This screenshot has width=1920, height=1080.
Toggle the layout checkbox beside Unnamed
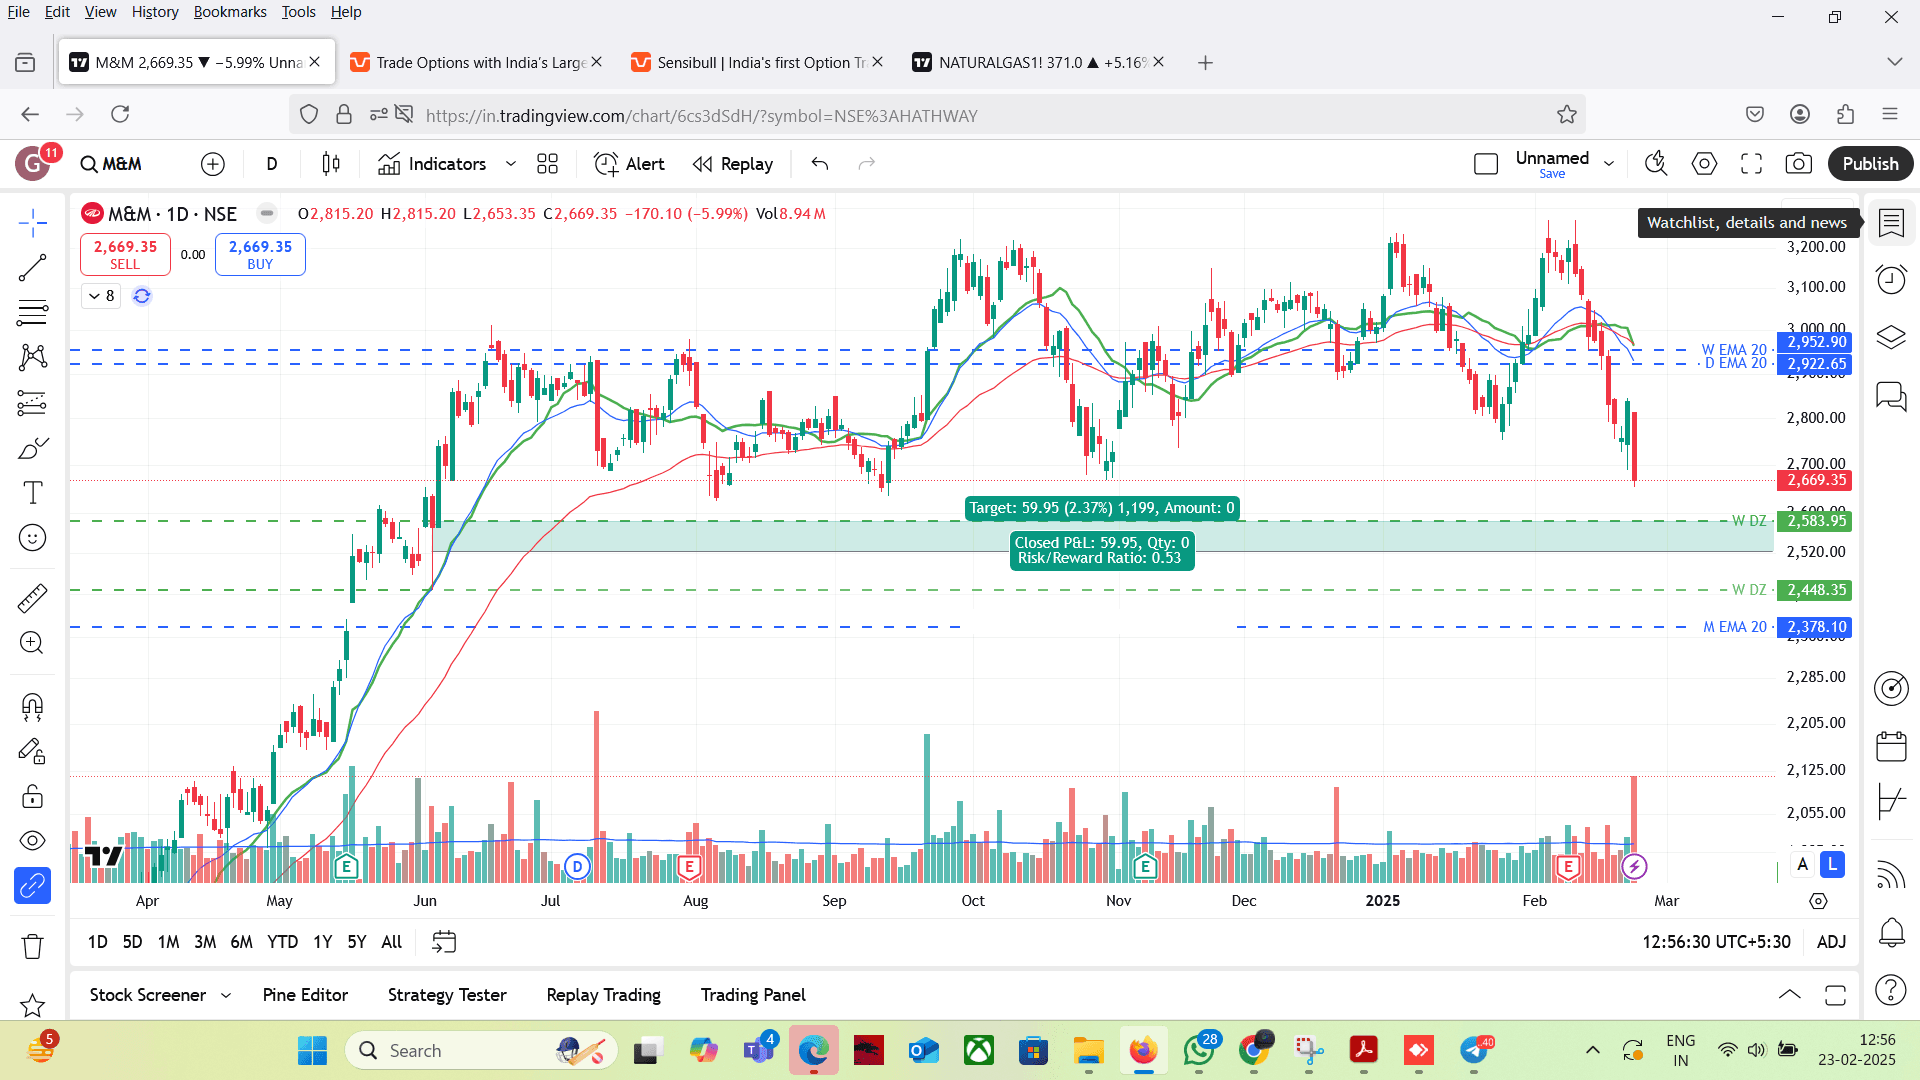pos(1486,164)
